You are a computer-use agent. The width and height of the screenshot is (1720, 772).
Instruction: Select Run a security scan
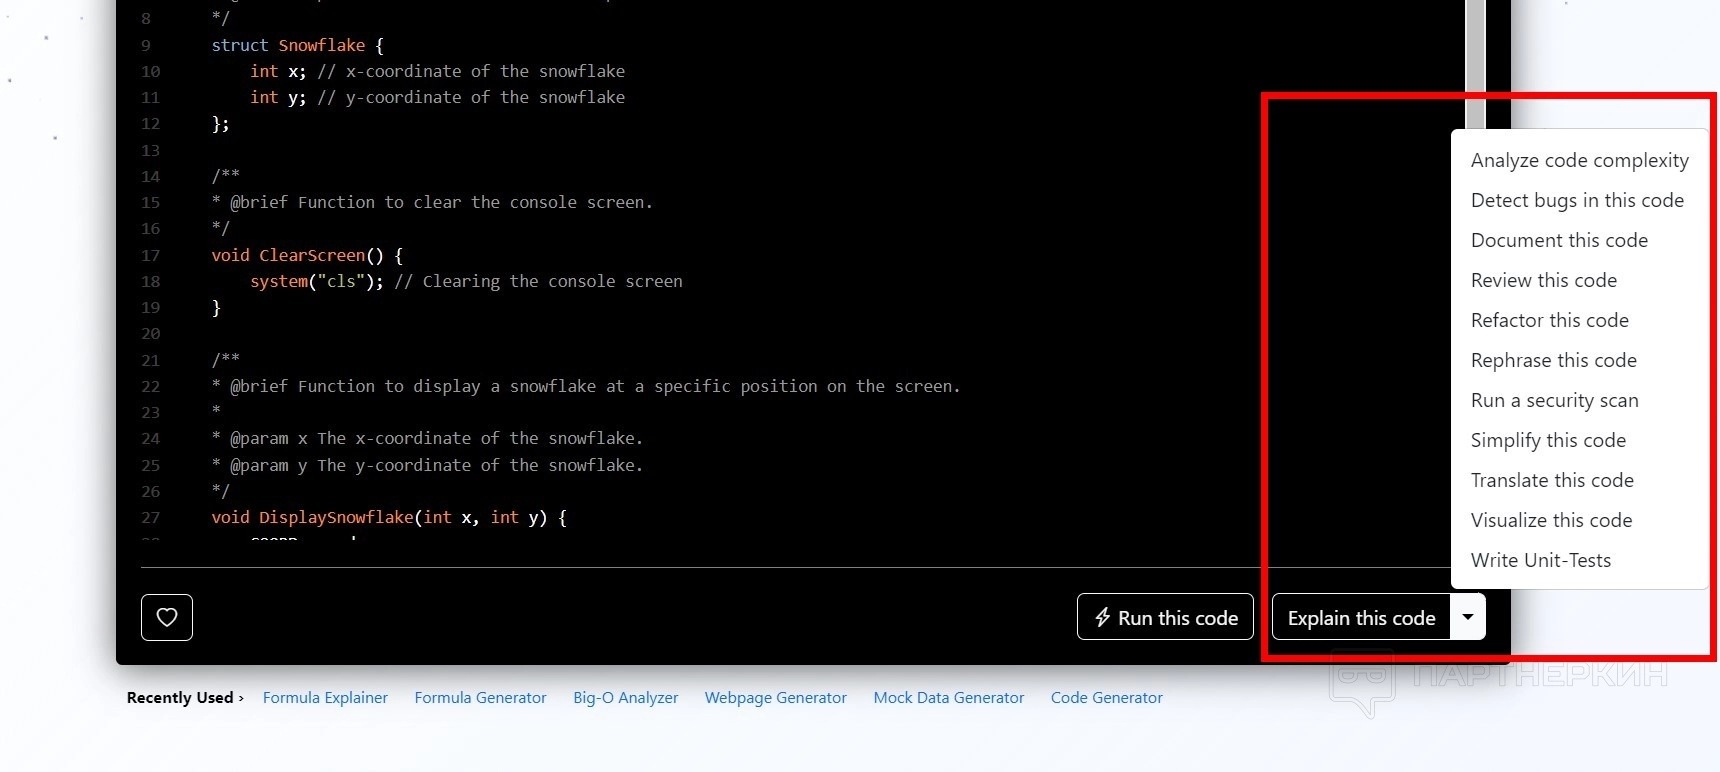click(1555, 400)
